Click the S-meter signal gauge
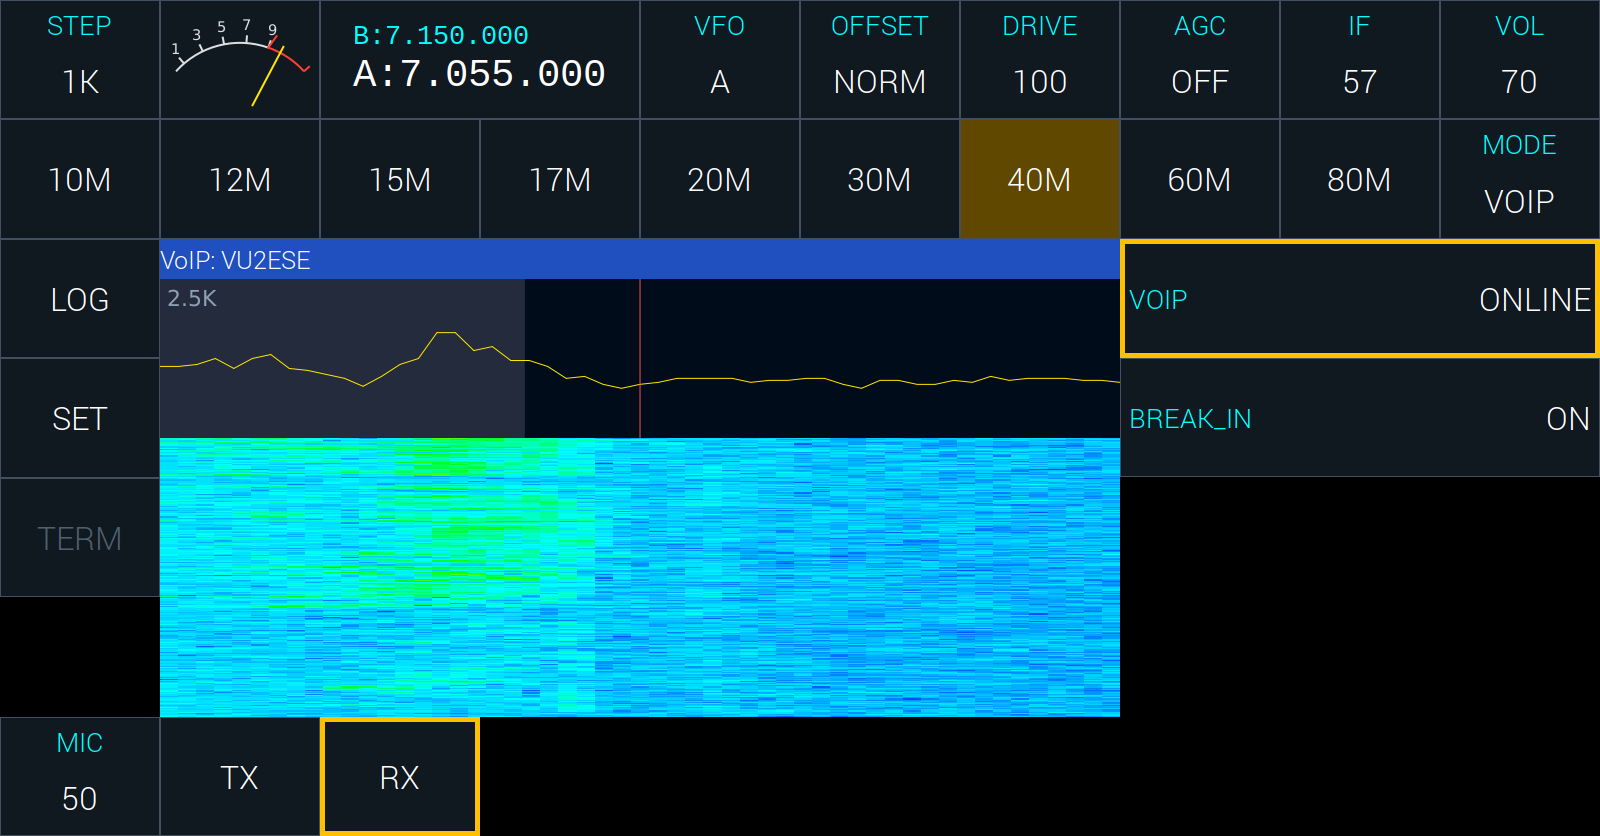The image size is (1600, 836). coord(240,59)
